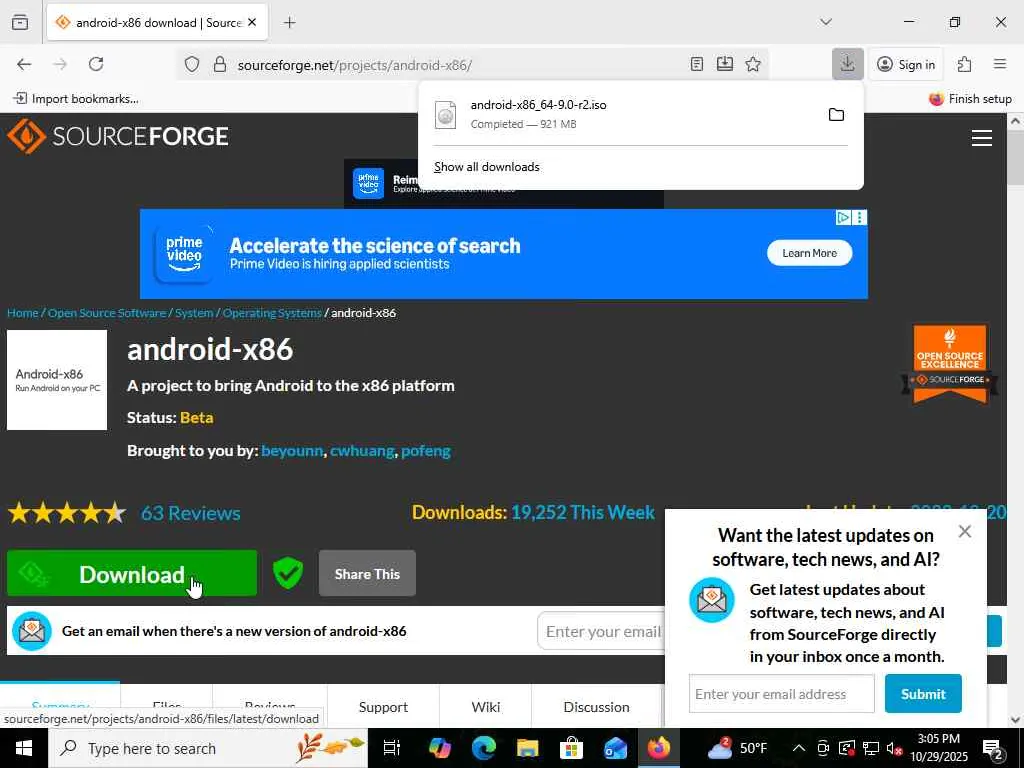Launch Microsoft Edge from the taskbar

[483, 748]
